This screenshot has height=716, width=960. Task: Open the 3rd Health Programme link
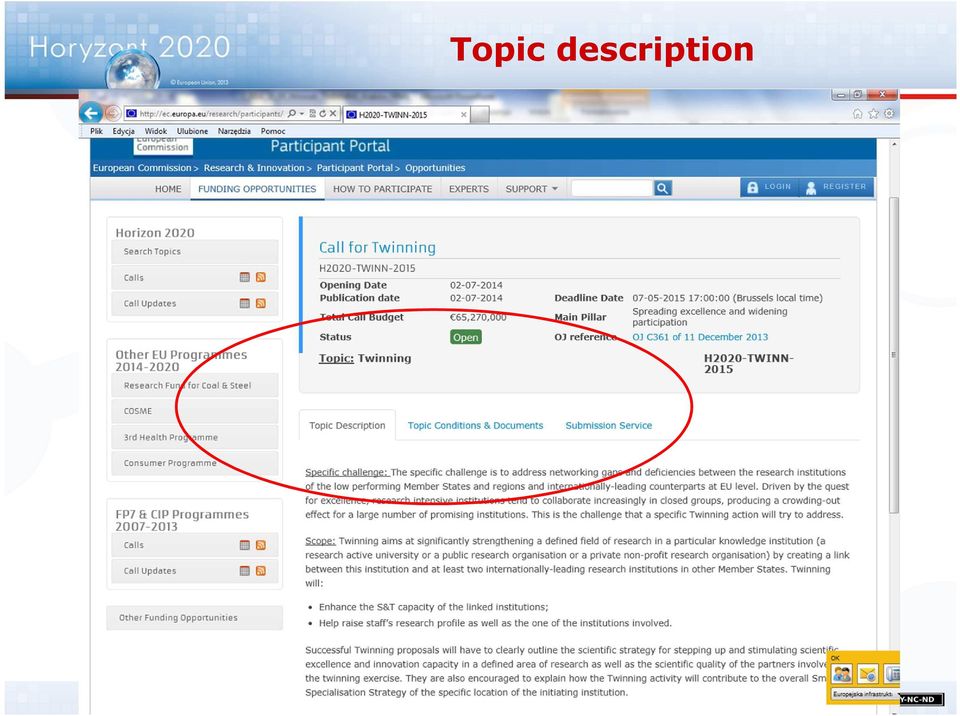click(195, 437)
